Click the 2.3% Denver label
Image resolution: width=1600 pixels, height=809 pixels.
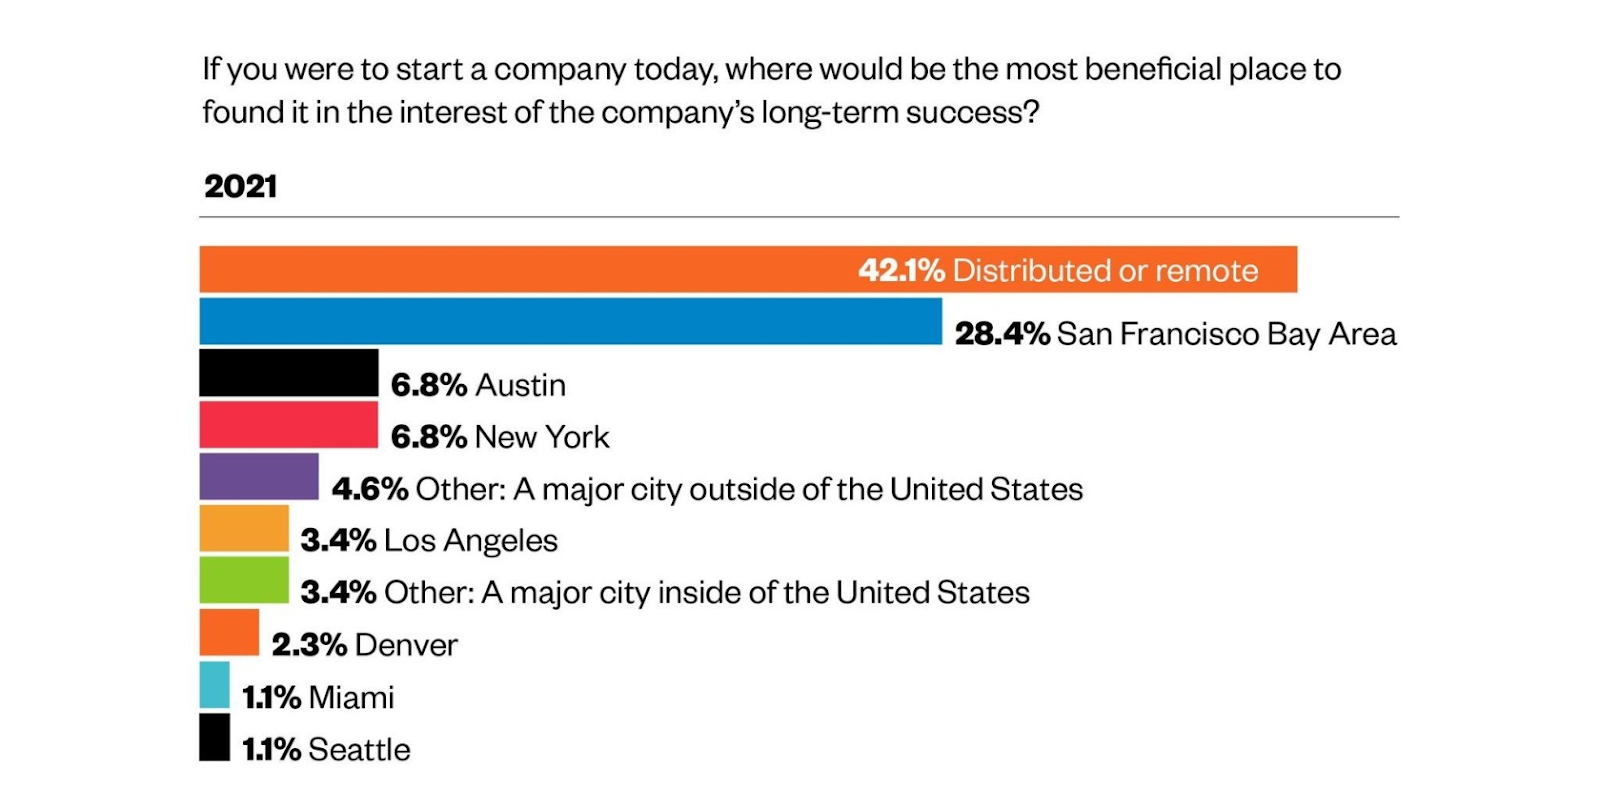coord(364,645)
